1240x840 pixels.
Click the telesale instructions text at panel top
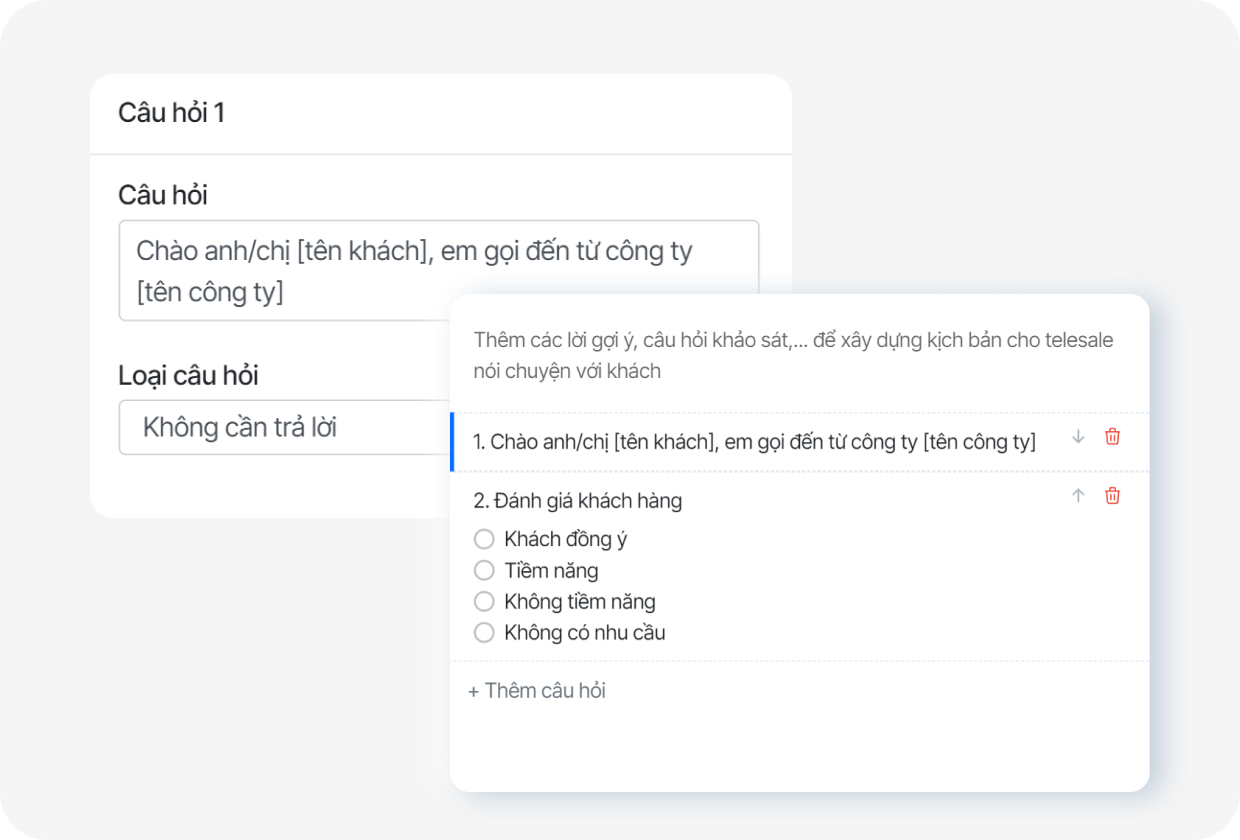[794, 355]
